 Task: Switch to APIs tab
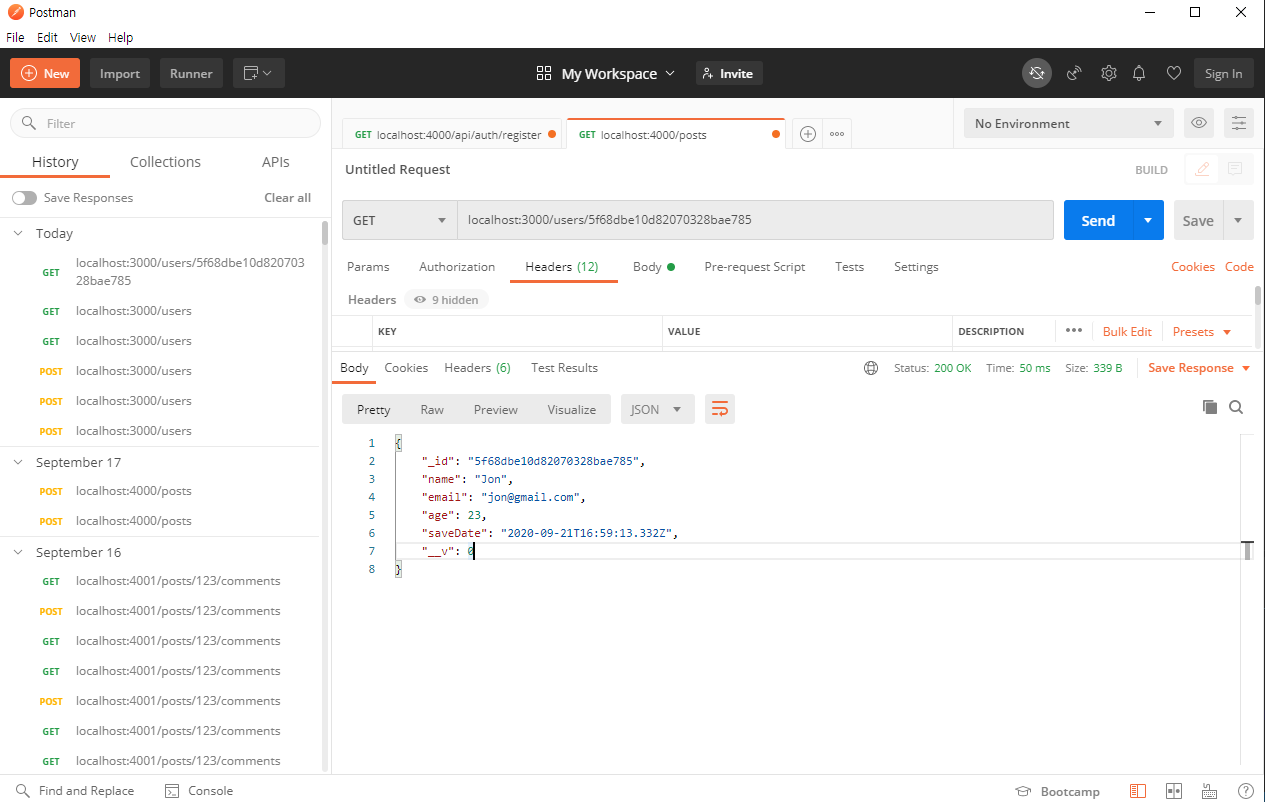[276, 162]
